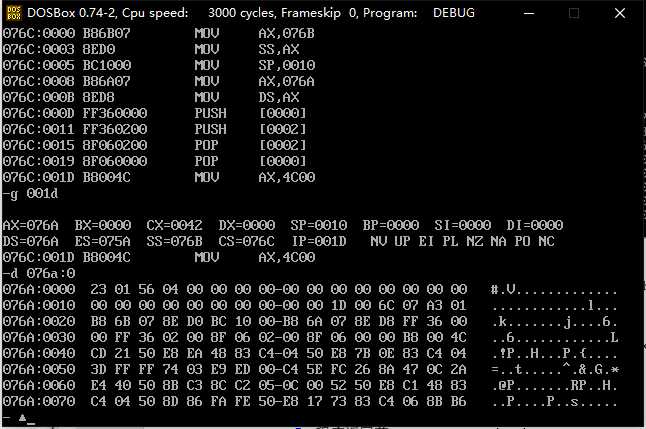Click the flags 'NV UP EI PL NZ NA PO NC'

[462, 241]
